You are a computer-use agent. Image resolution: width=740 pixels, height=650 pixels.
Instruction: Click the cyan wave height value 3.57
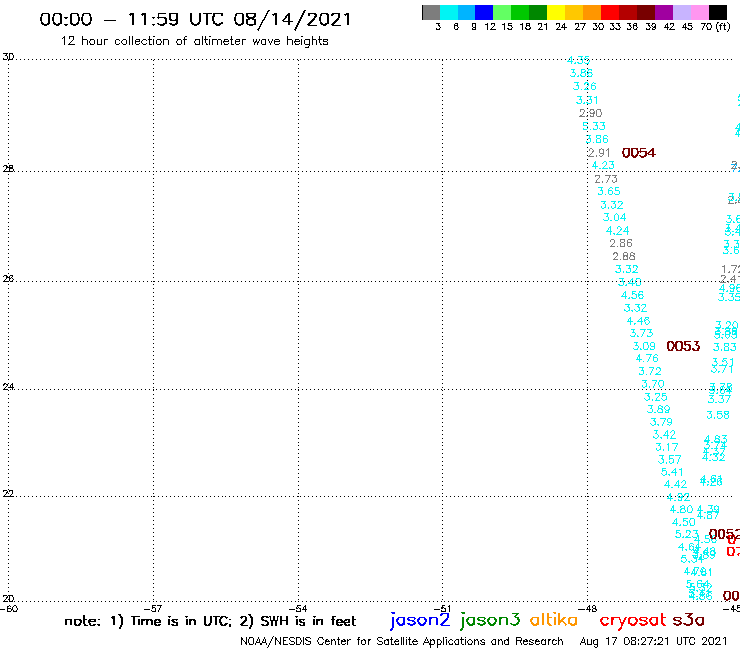[670, 459]
